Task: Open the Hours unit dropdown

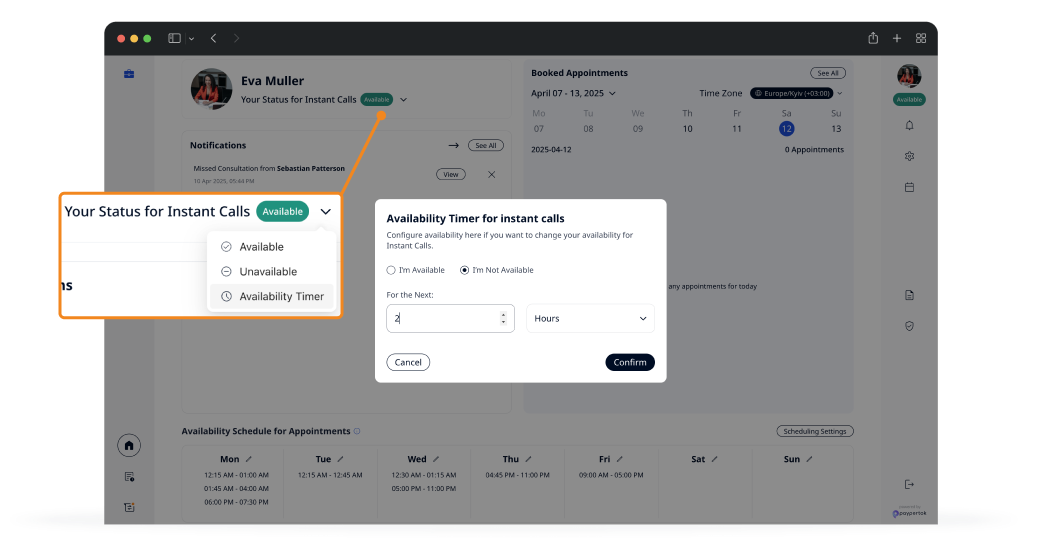Action: click(590, 318)
